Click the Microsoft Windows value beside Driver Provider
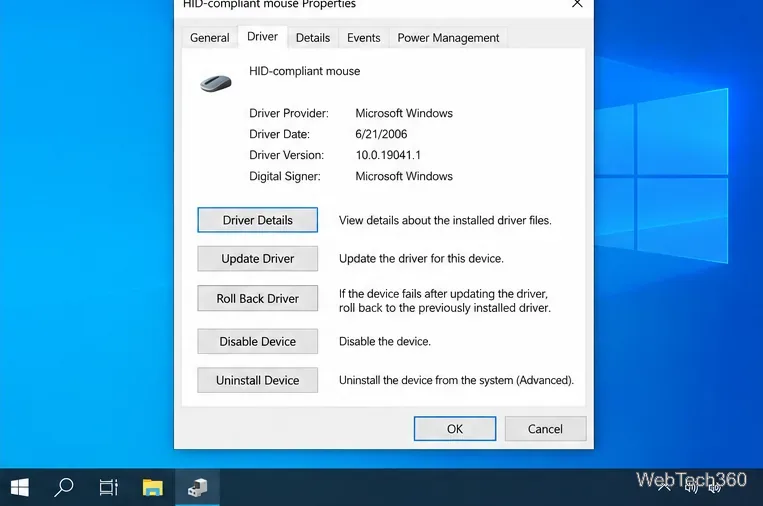Screen dimensions: 763x506 click(x=404, y=113)
